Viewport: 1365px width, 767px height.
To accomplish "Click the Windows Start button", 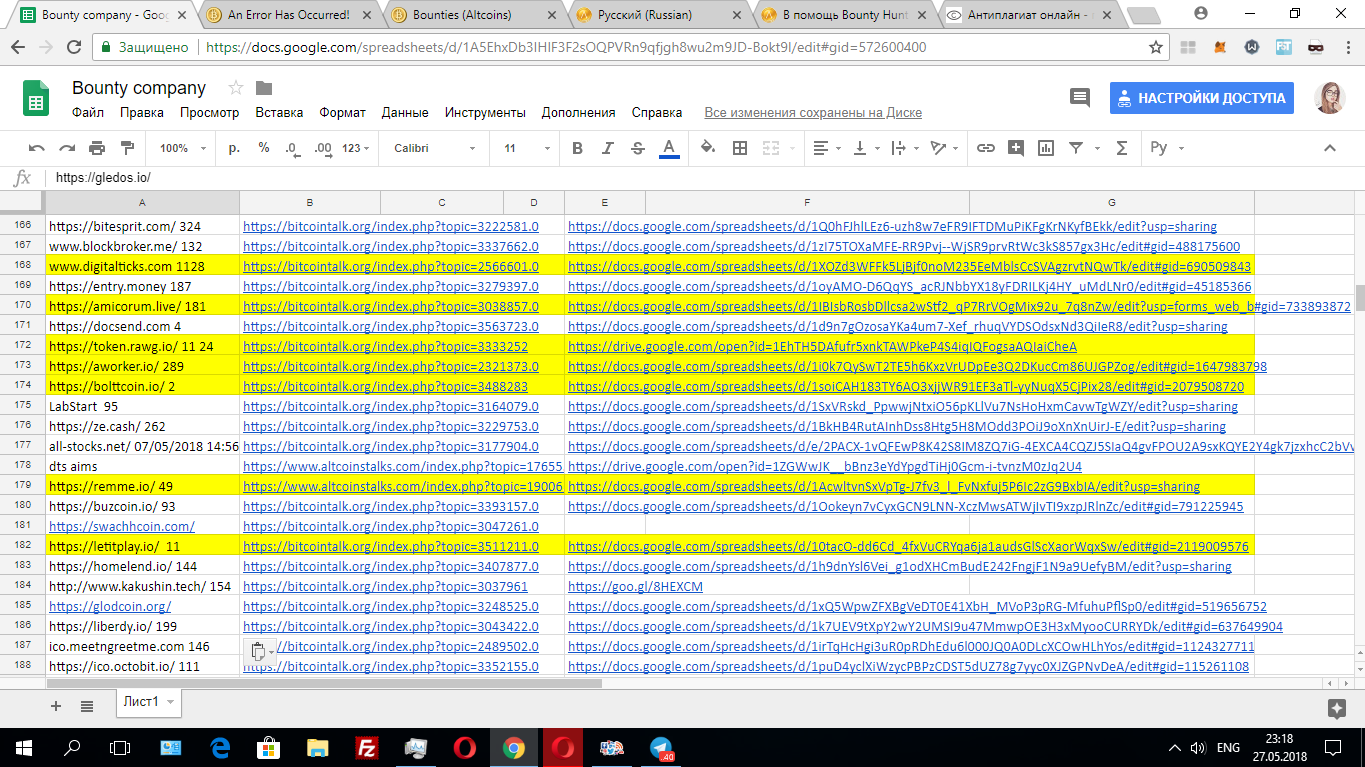I will click(22, 747).
